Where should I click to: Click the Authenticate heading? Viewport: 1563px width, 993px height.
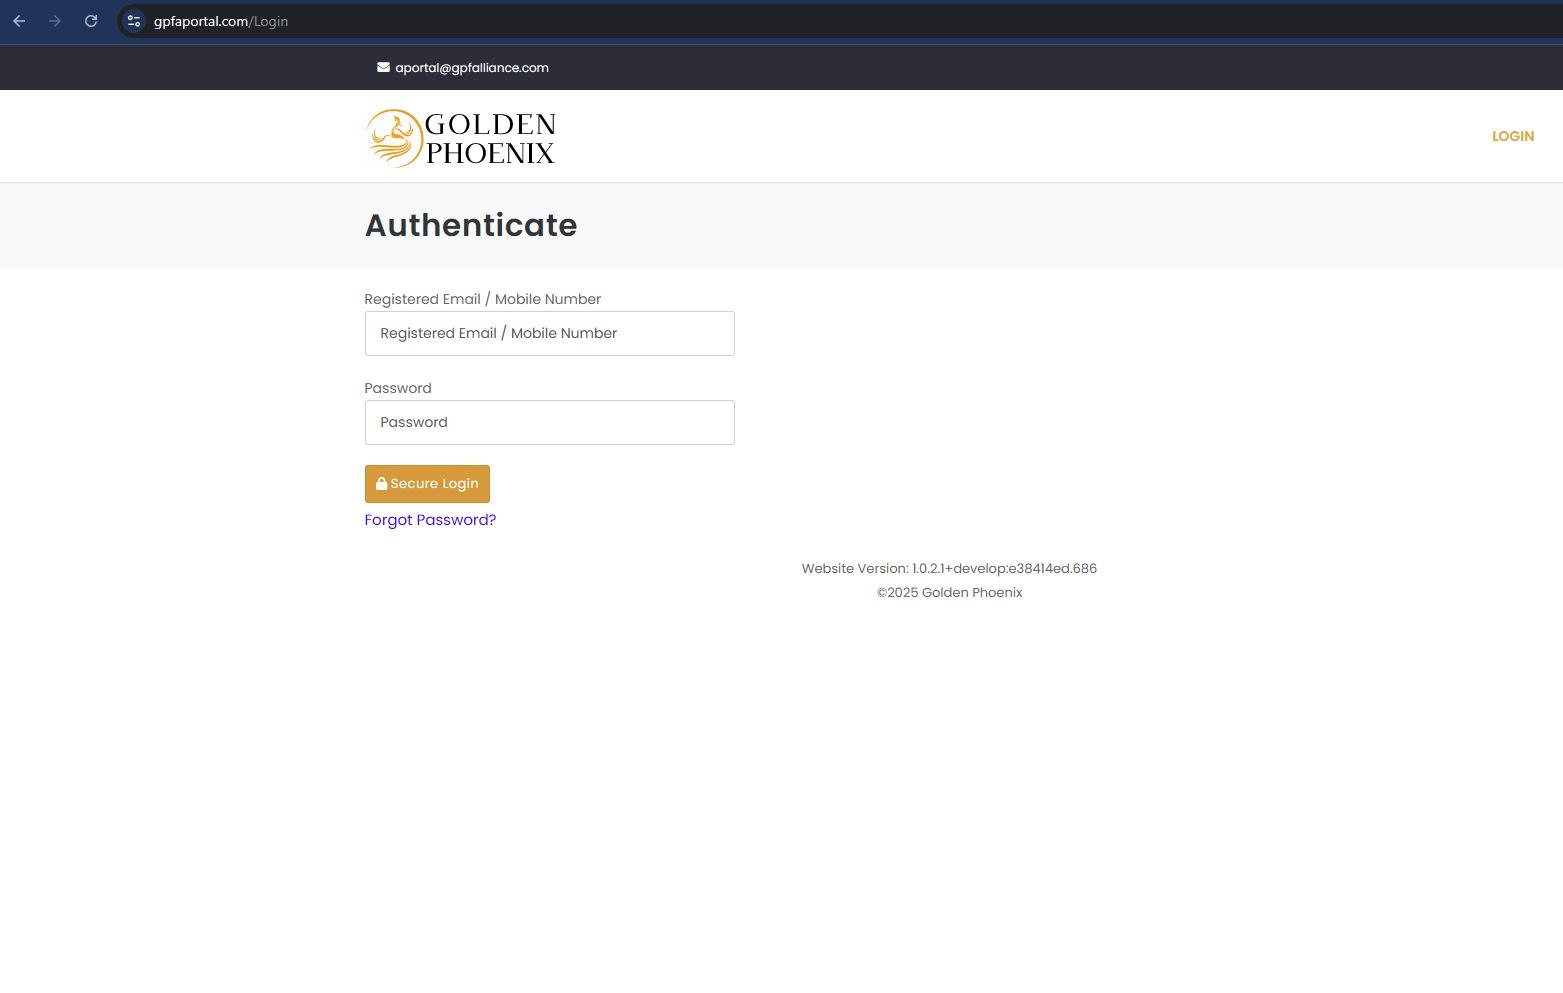(x=471, y=225)
